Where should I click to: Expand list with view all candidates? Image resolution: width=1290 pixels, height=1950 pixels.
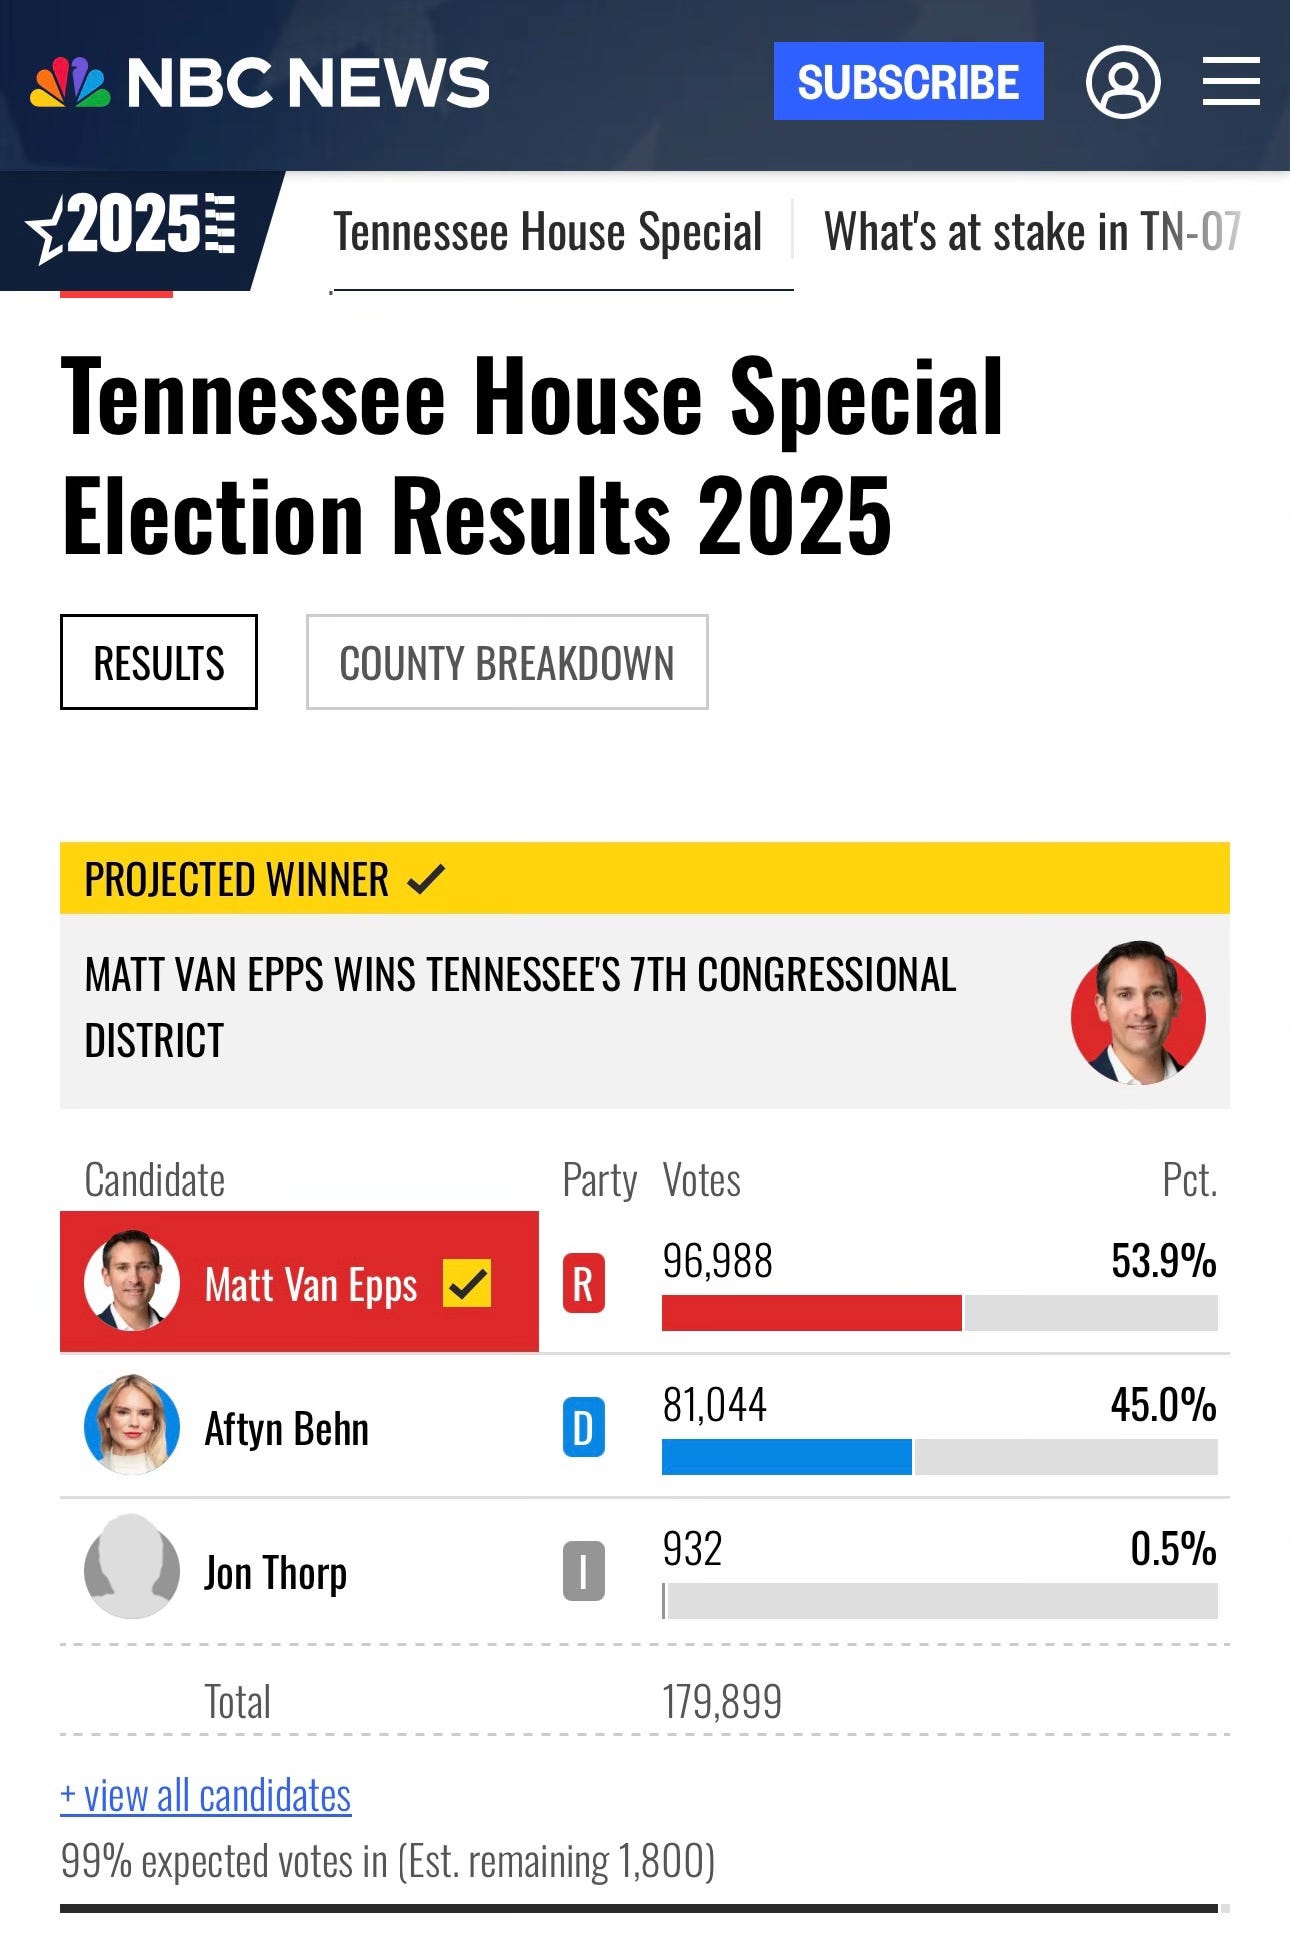(206, 1796)
